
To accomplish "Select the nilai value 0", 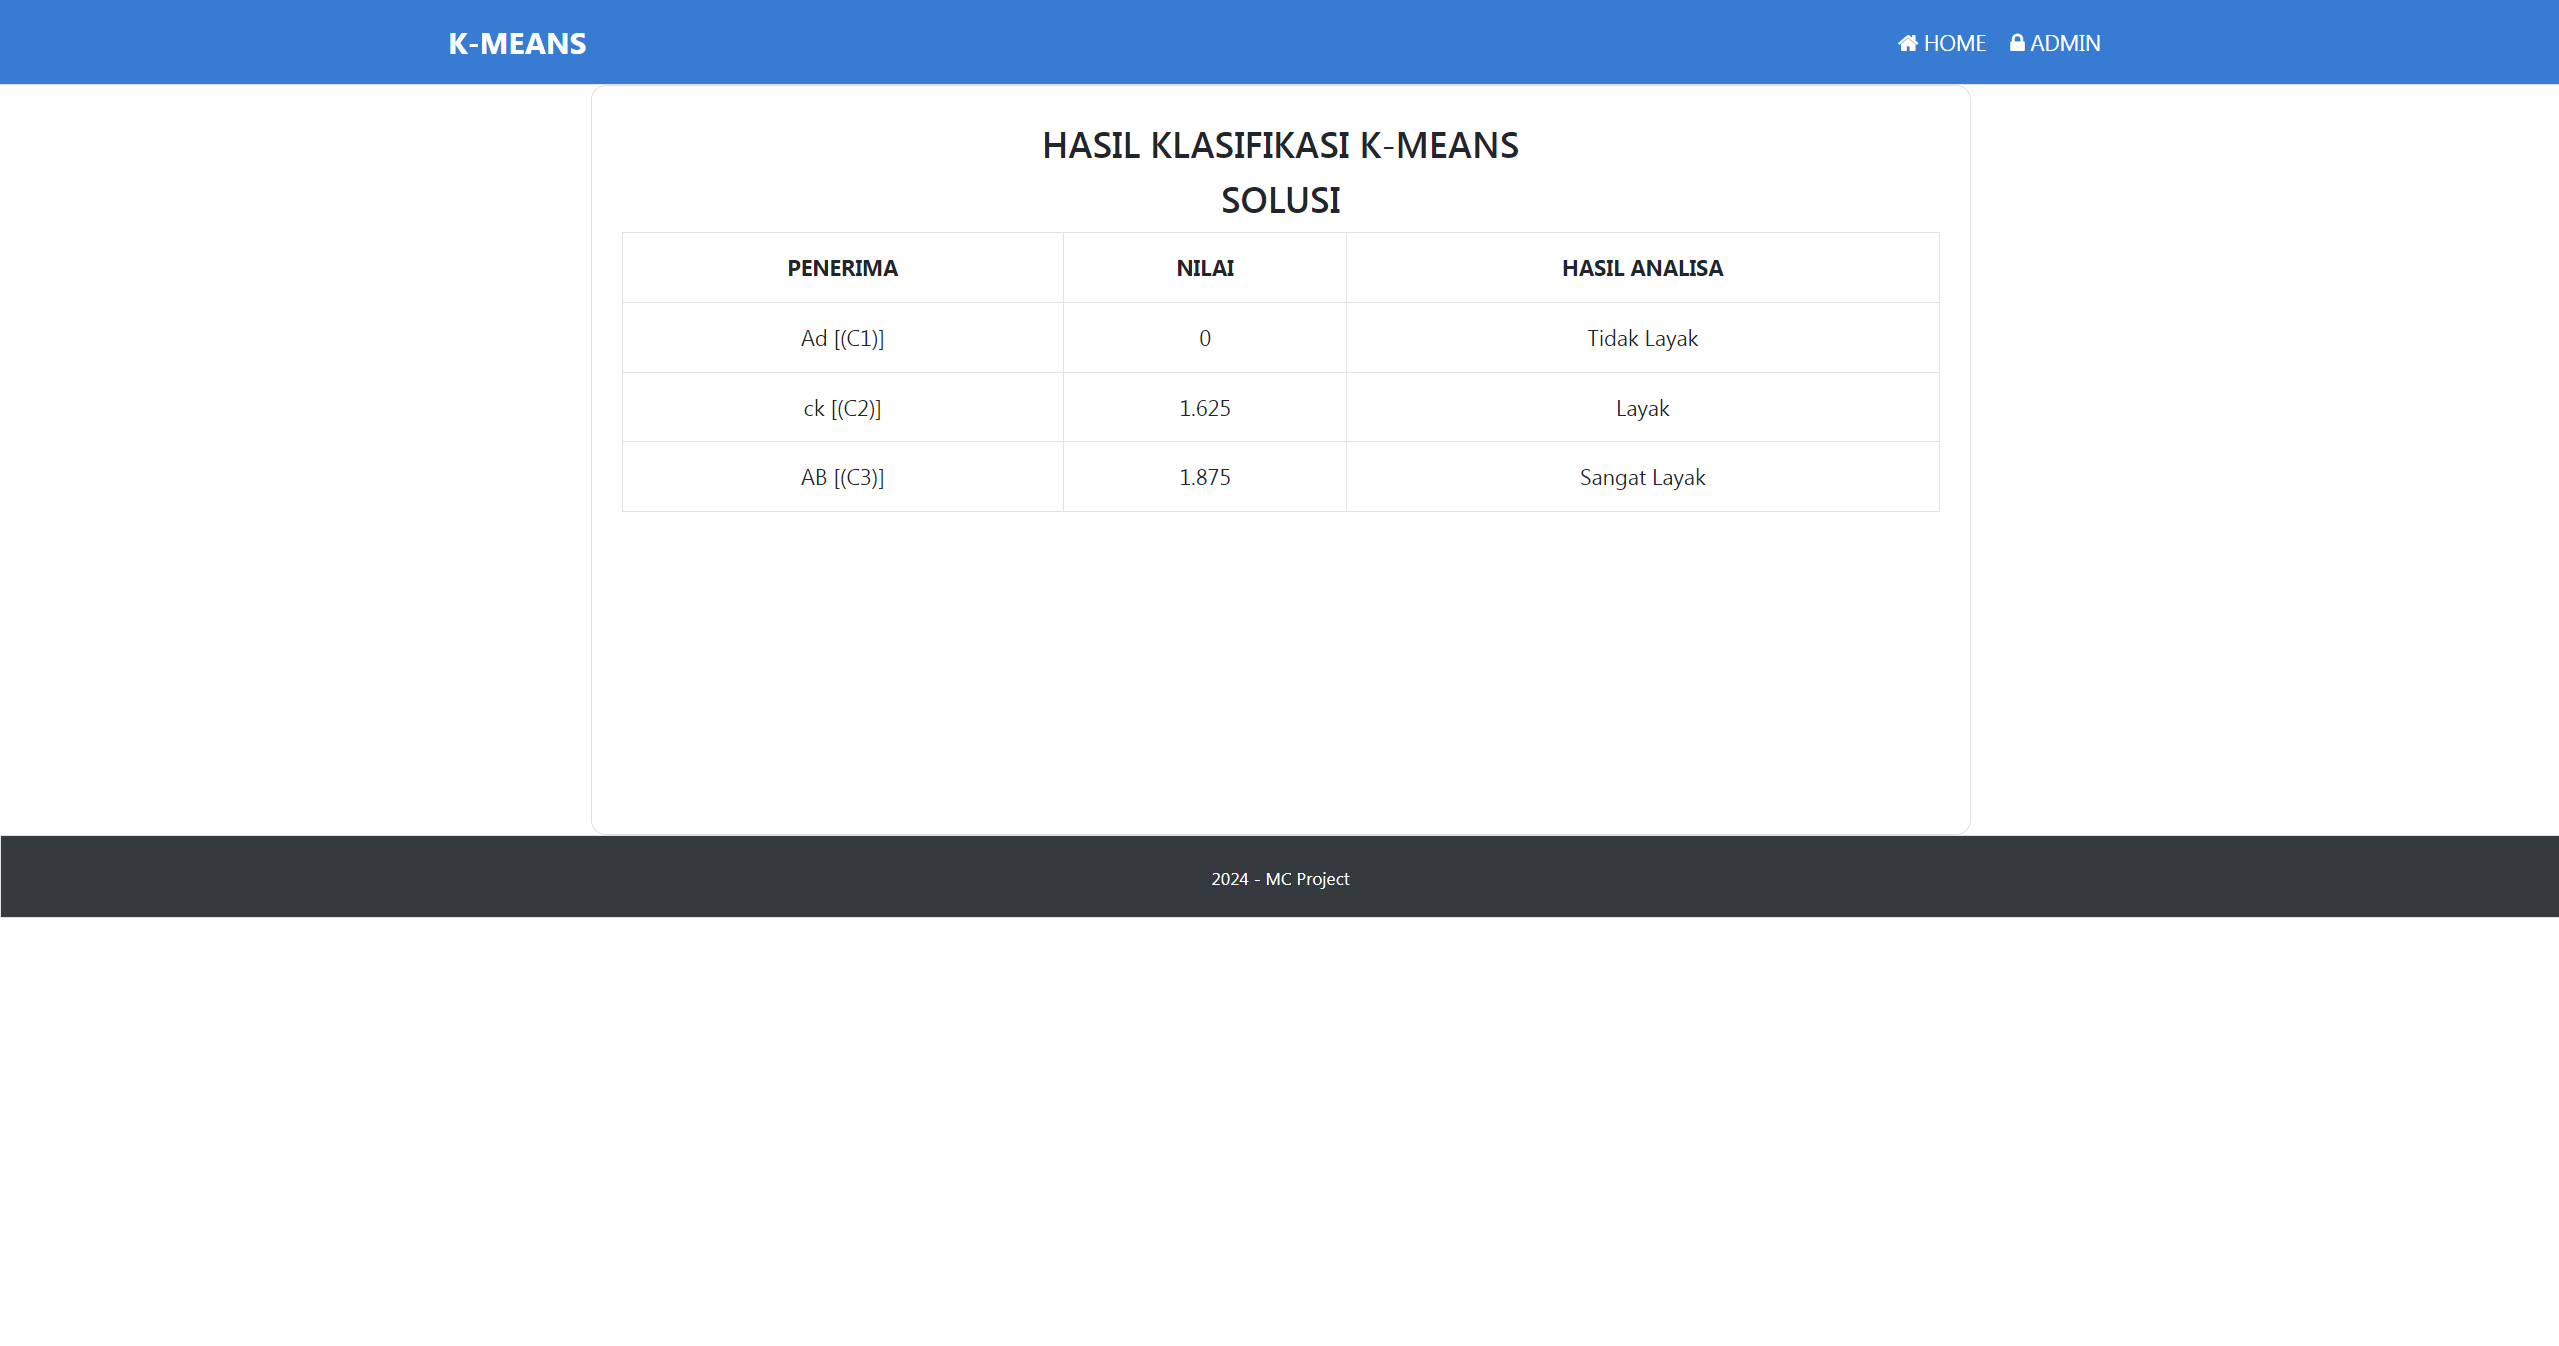I will pyautogui.click(x=1204, y=338).
